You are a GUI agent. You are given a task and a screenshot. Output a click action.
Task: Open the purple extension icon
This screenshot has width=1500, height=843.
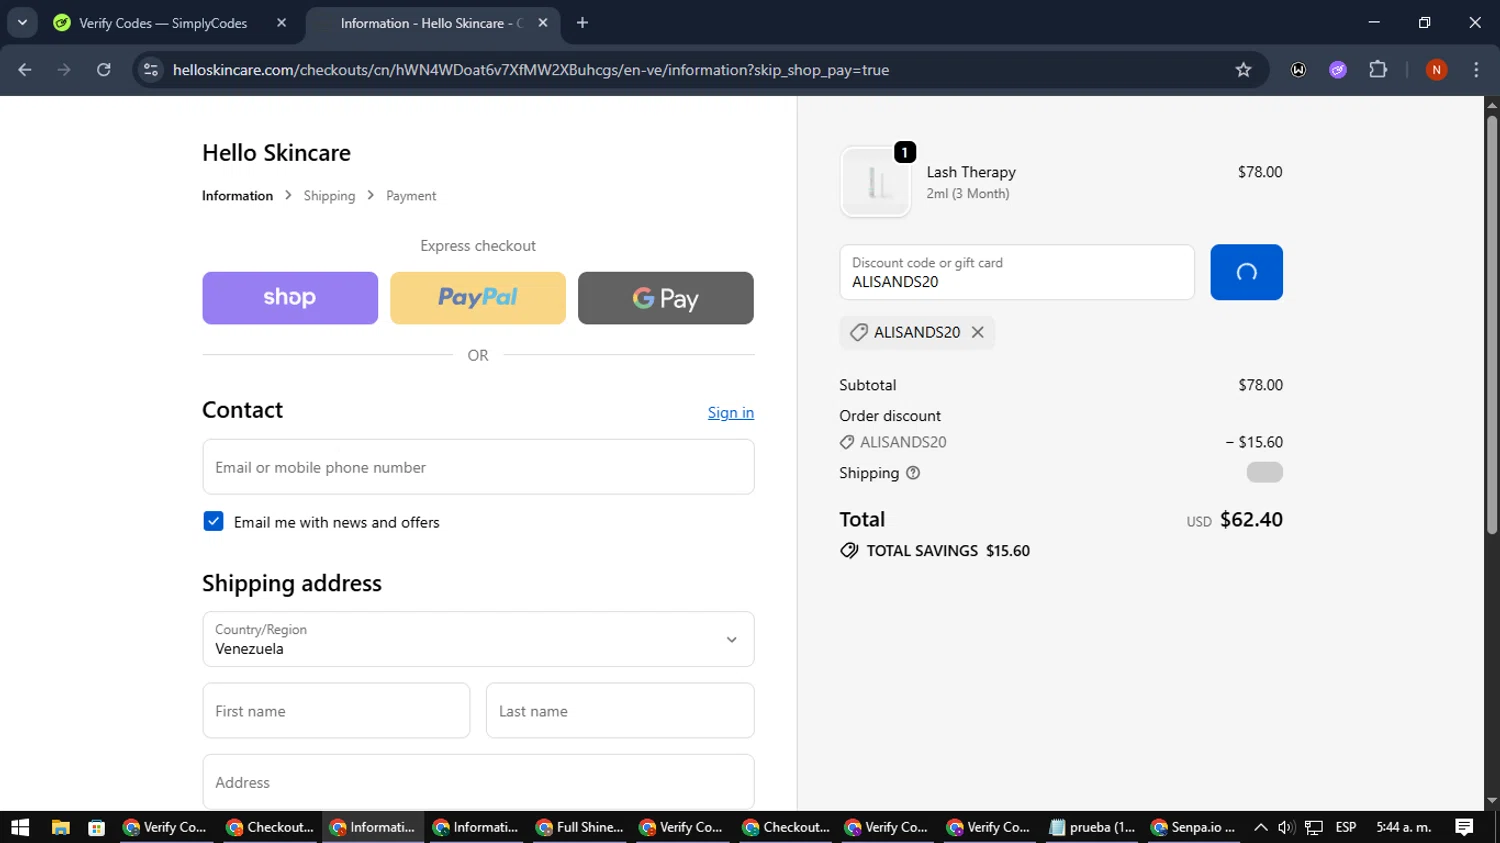[1338, 70]
